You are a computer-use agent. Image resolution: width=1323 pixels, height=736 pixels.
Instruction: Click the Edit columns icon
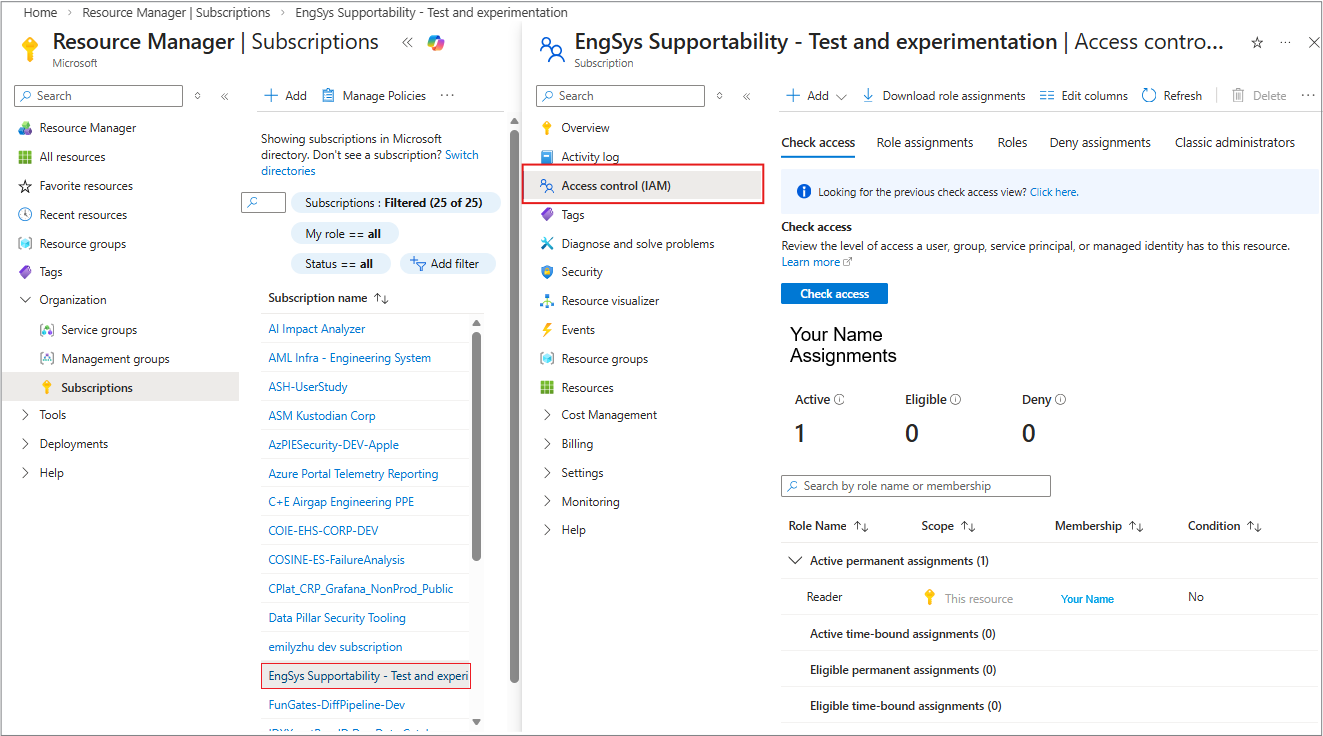[1047, 96]
